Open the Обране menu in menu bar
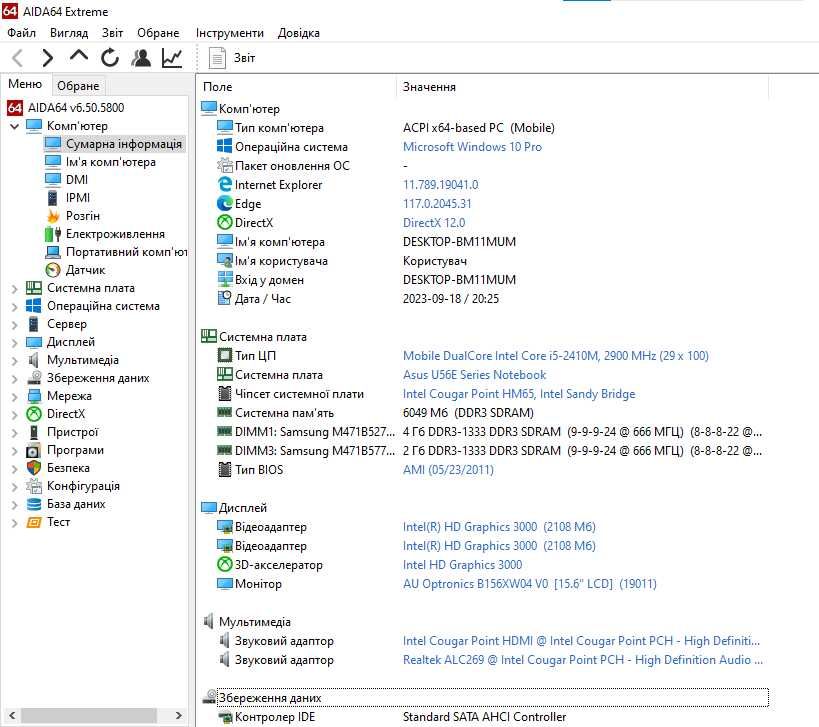819x727 pixels. pos(158,33)
